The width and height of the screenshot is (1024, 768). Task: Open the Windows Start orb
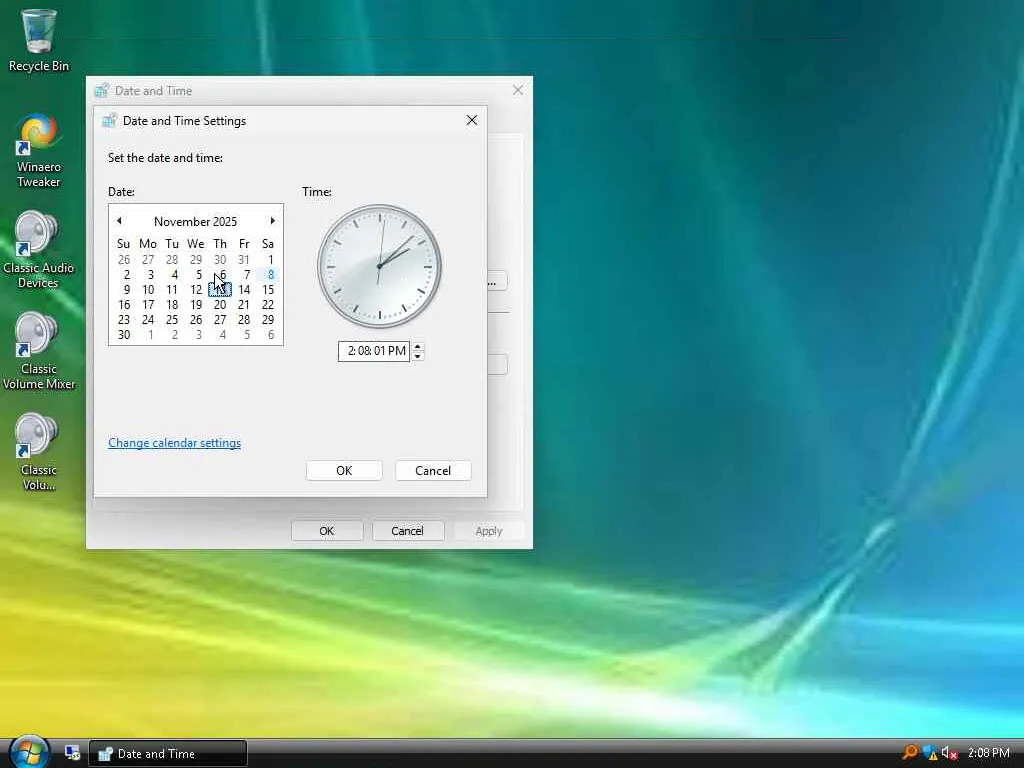pos(28,752)
